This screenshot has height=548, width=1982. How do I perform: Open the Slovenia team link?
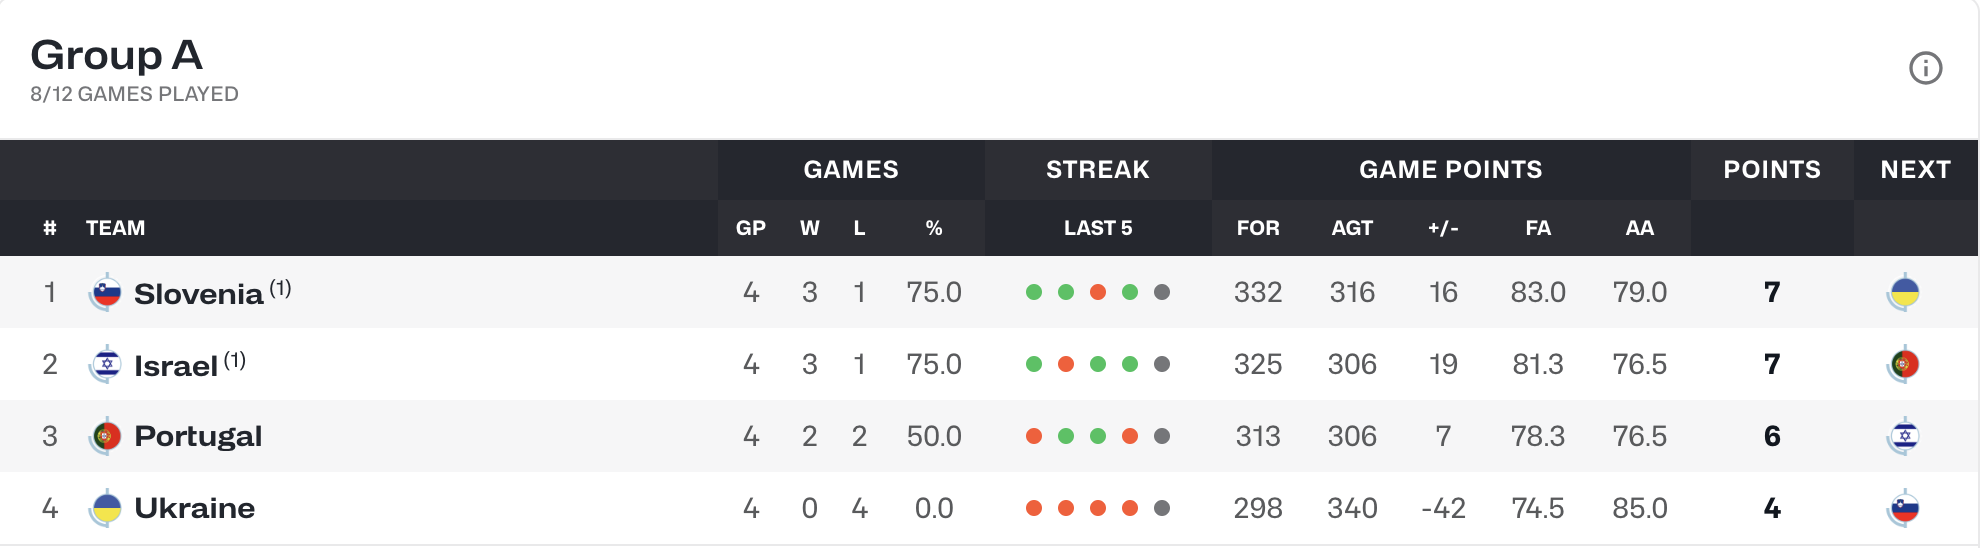point(198,294)
